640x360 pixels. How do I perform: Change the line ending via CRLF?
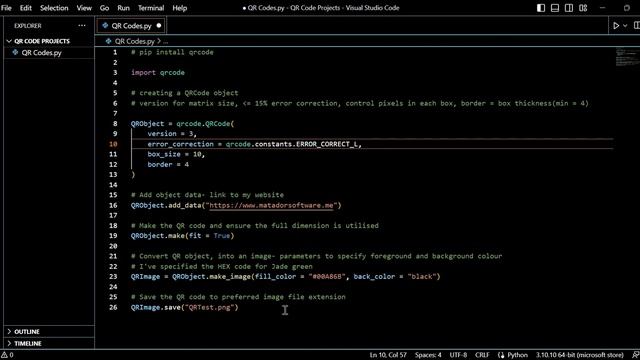482,355
